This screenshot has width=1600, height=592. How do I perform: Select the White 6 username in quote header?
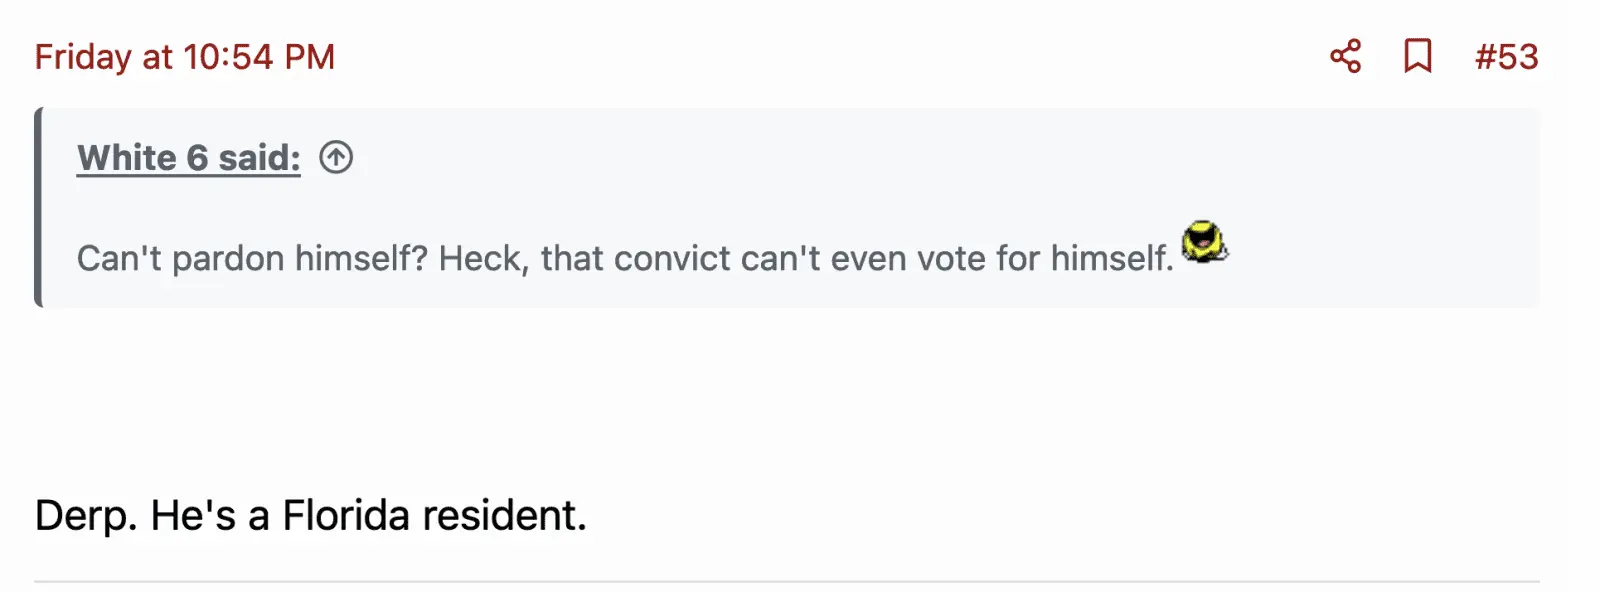(x=142, y=158)
